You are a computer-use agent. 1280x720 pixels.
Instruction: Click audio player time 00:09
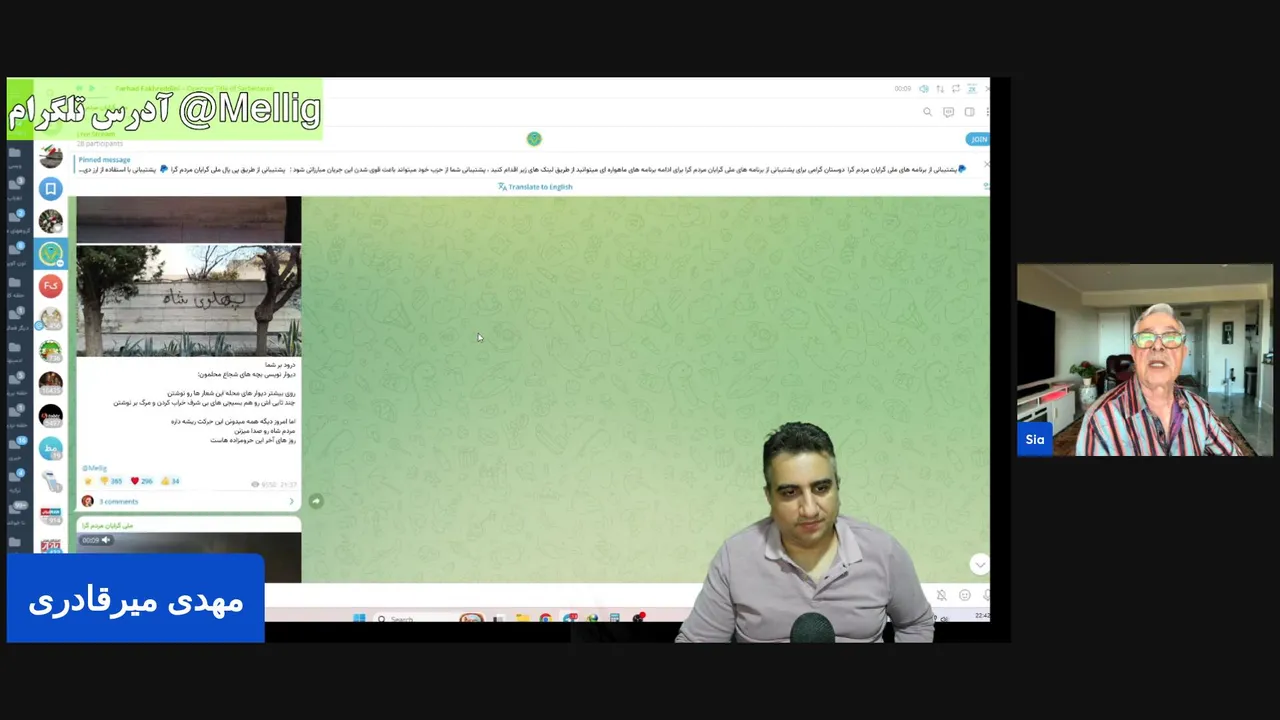point(903,89)
